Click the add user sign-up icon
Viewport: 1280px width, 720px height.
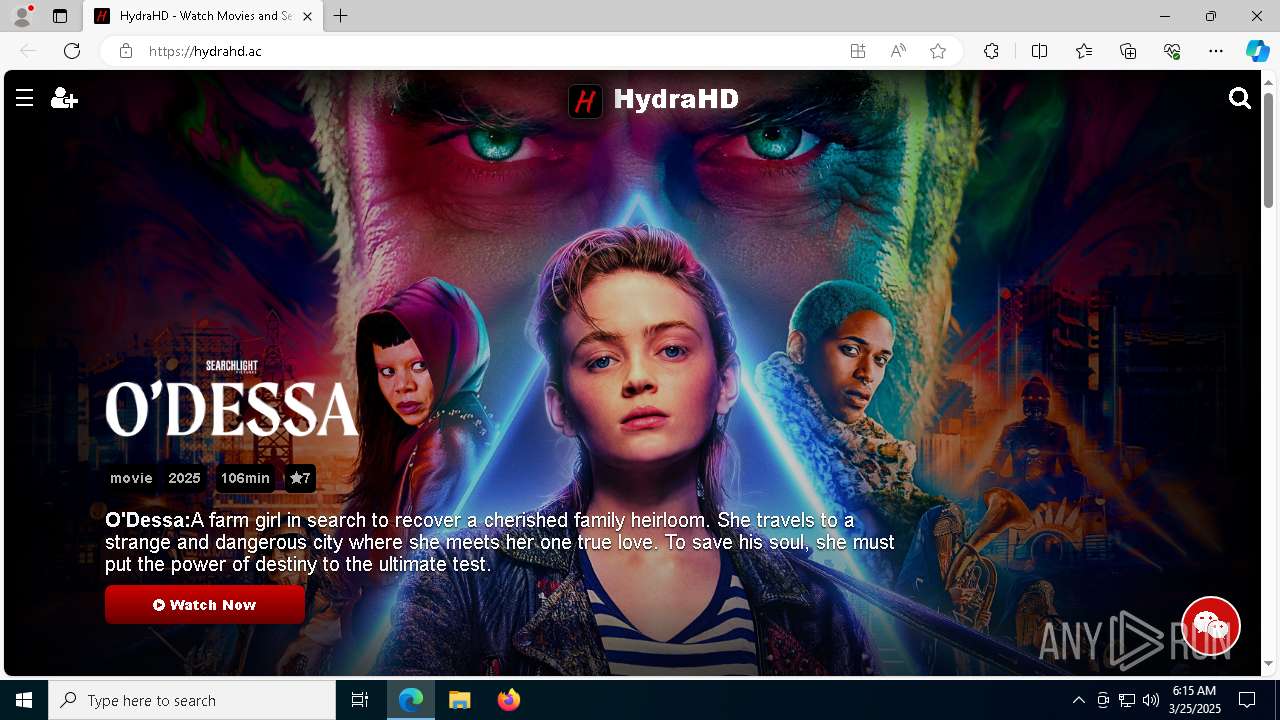(x=64, y=98)
